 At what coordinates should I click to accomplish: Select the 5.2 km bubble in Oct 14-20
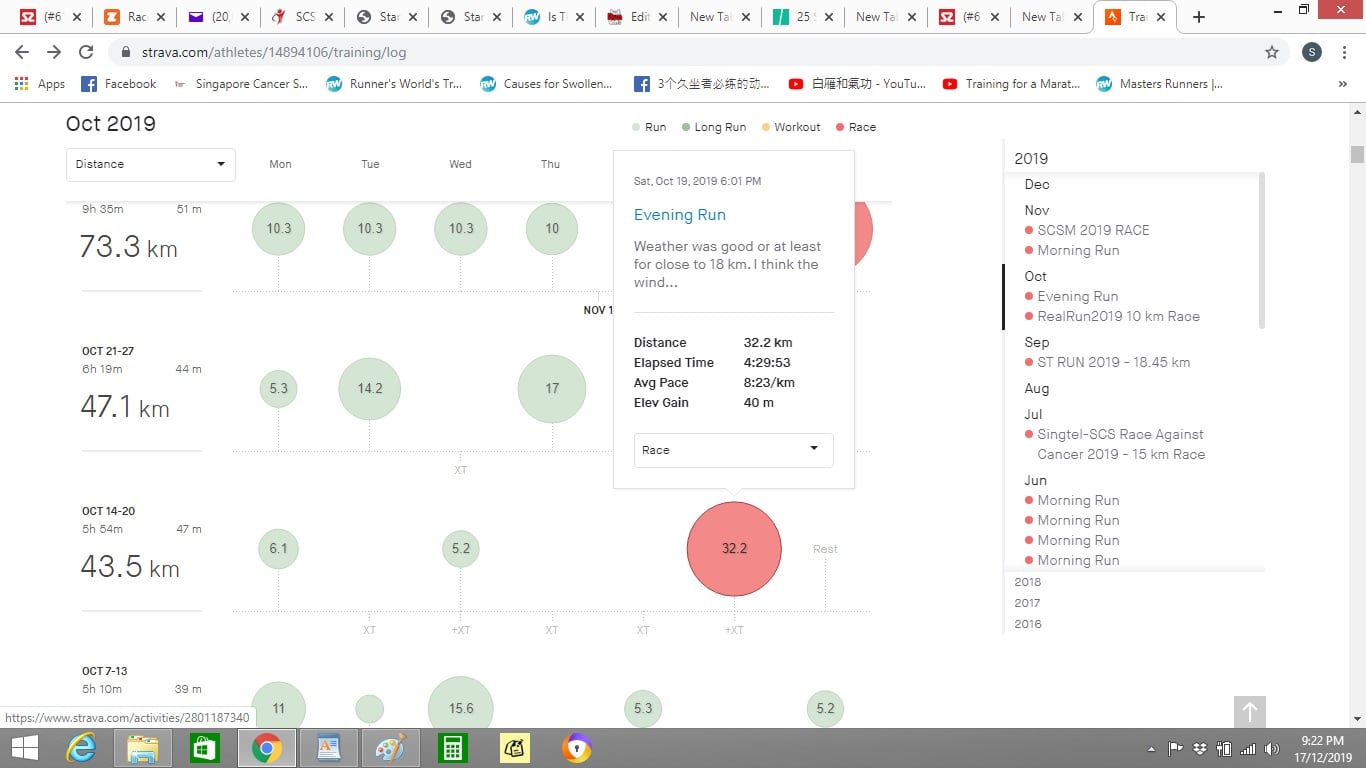tap(461, 548)
